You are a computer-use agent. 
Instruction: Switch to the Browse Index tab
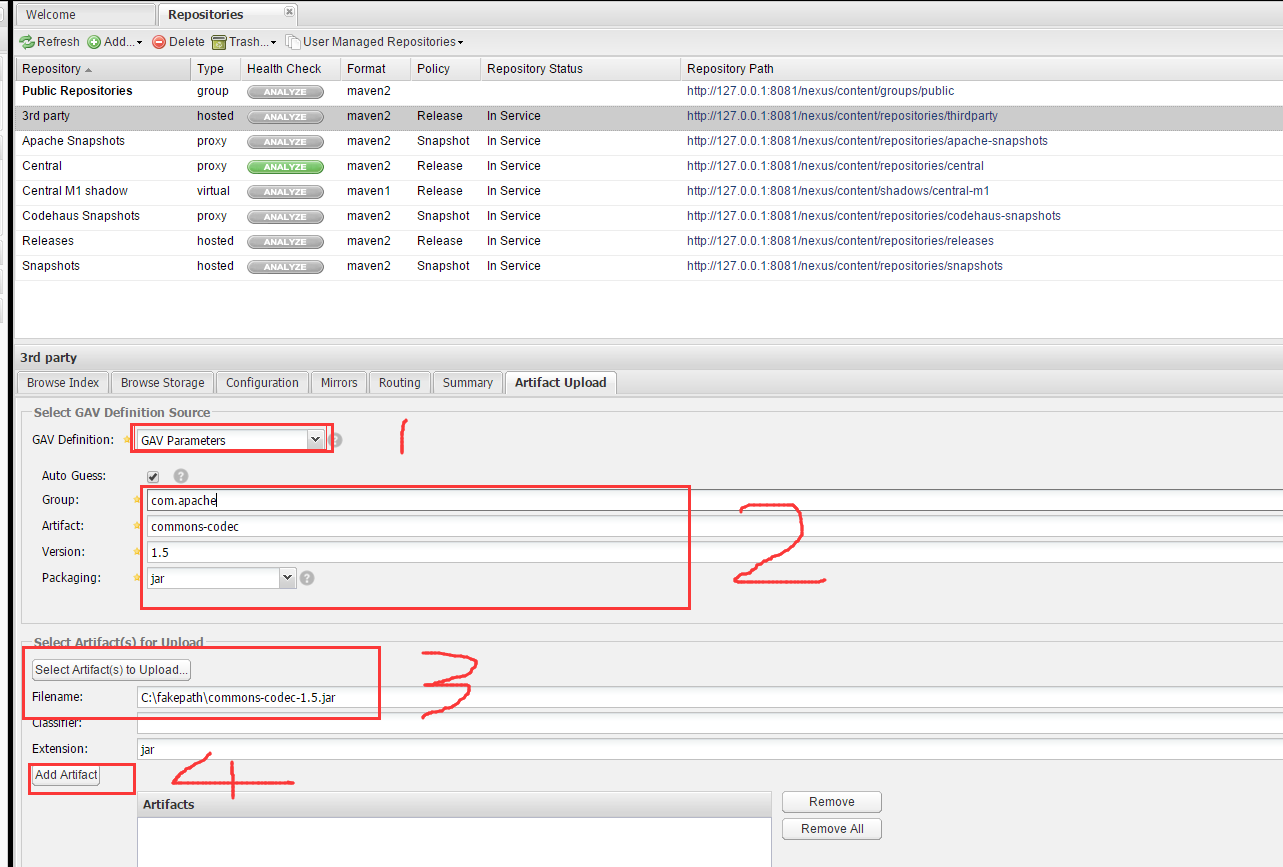coord(63,383)
